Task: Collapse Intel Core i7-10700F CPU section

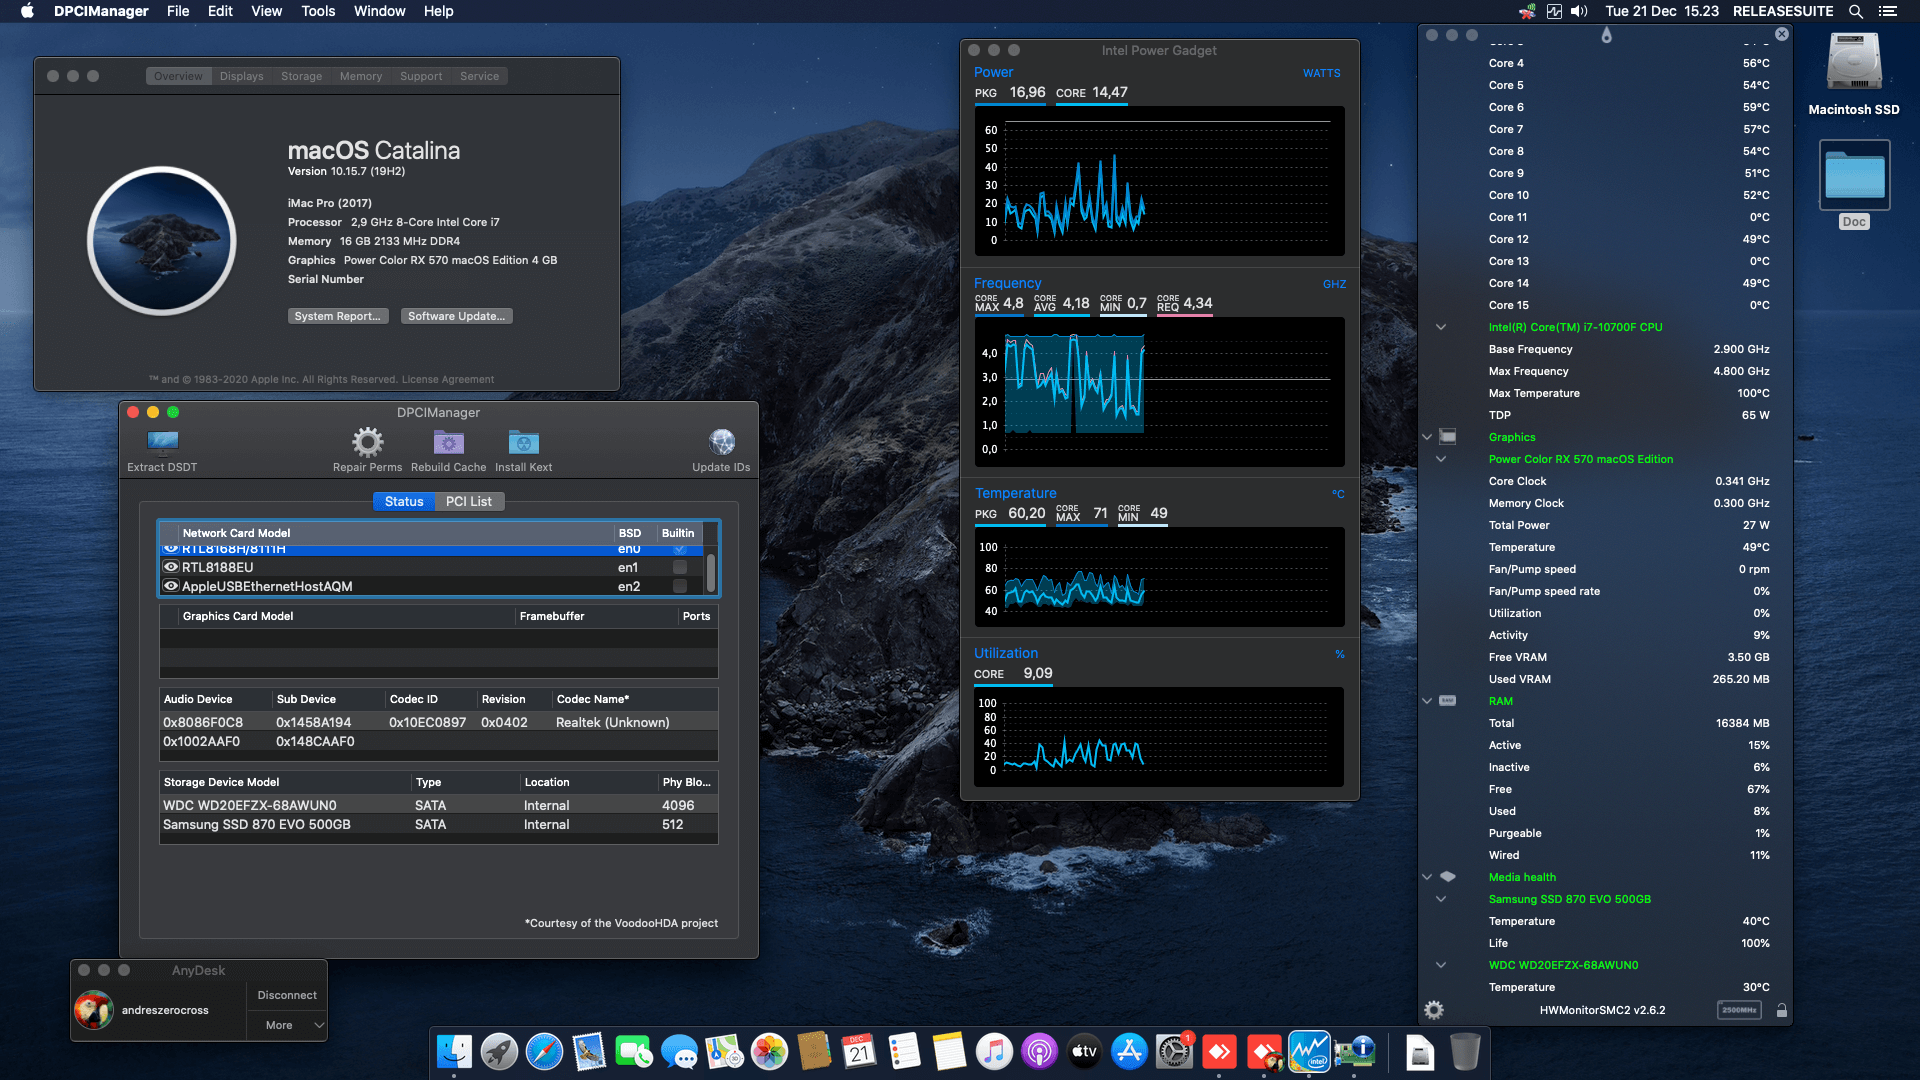Action: click(x=1441, y=327)
